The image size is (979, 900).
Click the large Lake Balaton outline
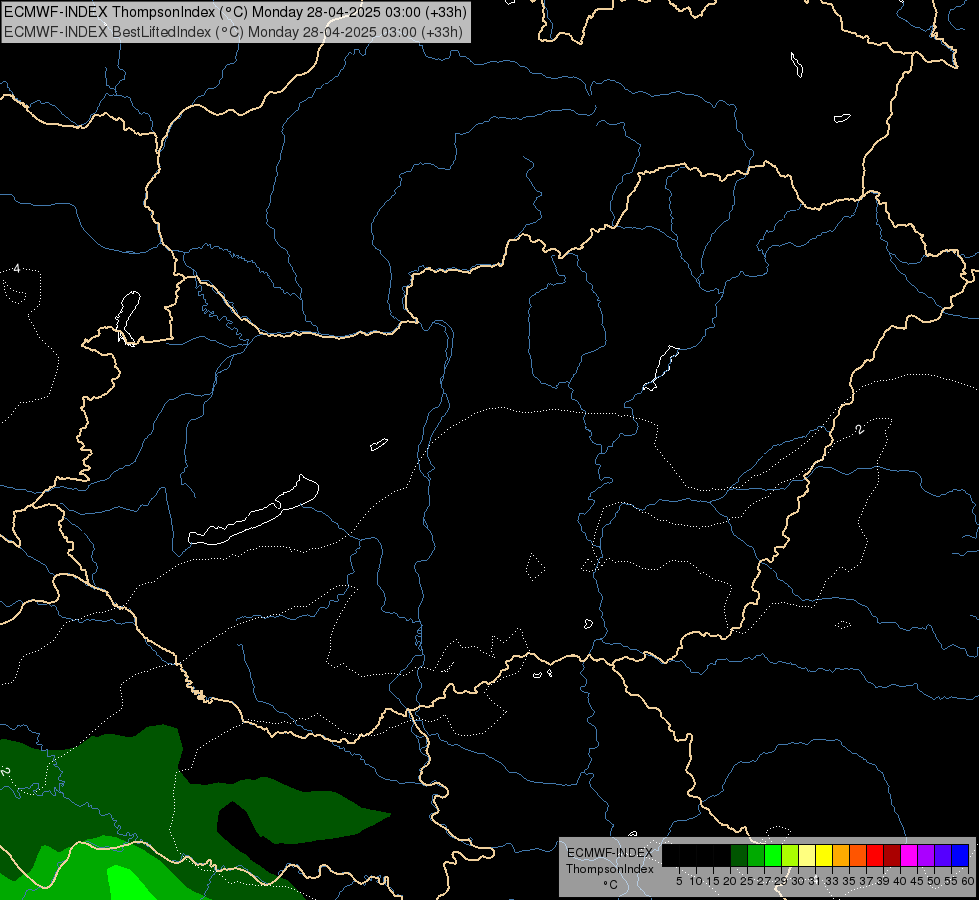[253, 510]
